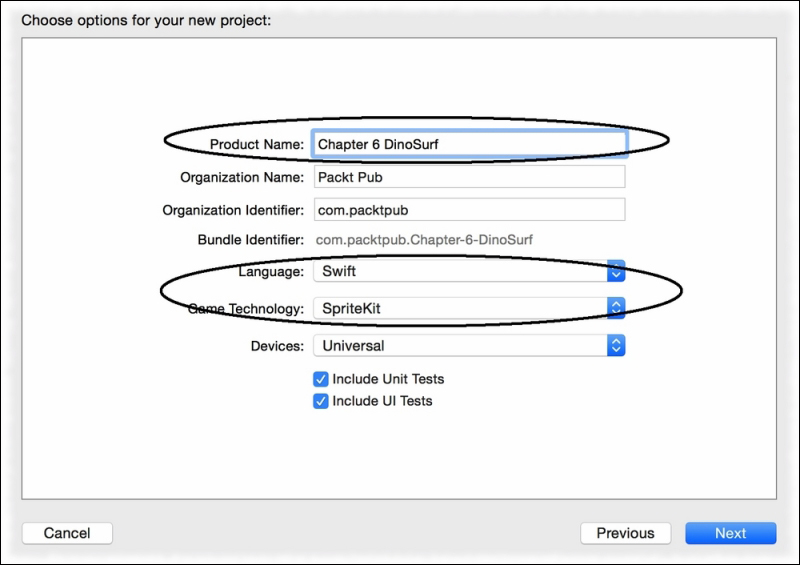Focus the Product Name text field
Screen dimensions: 800x565
click(469, 144)
